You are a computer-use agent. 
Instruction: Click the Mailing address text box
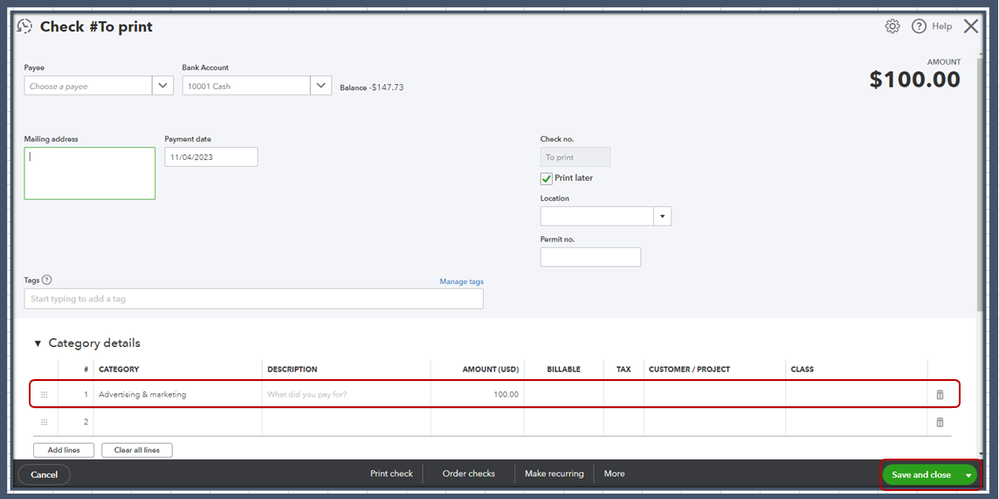point(90,173)
